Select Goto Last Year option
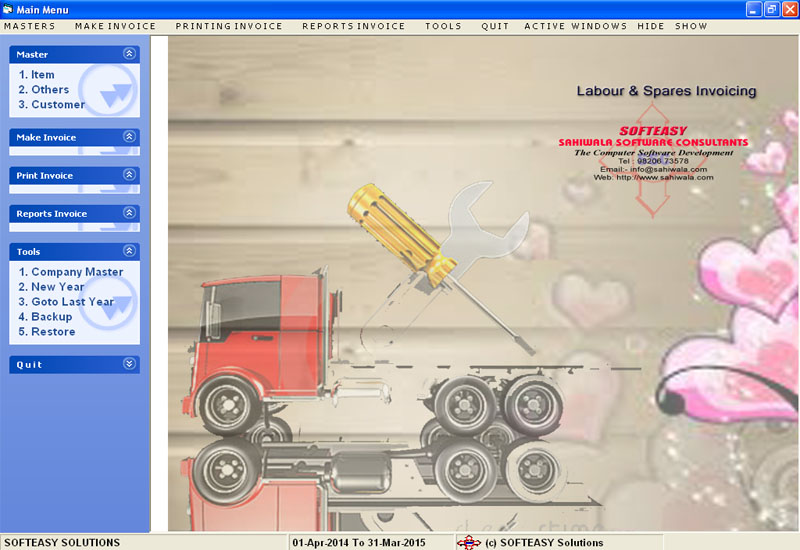Viewport: 800px width, 550px height. [66, 302]
